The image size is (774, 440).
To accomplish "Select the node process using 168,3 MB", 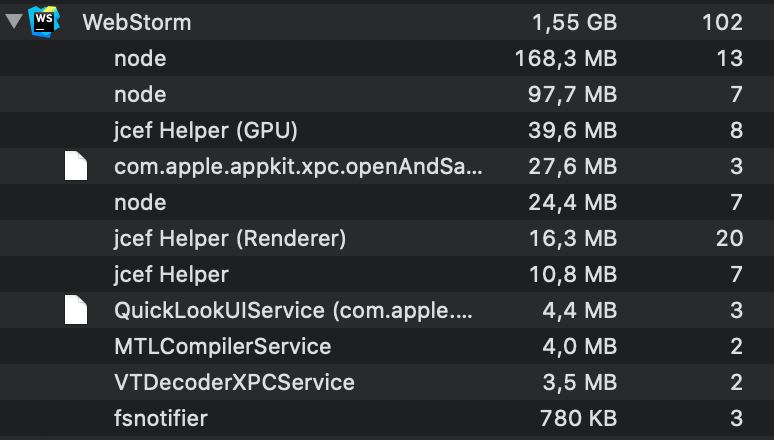I will 387,58.
